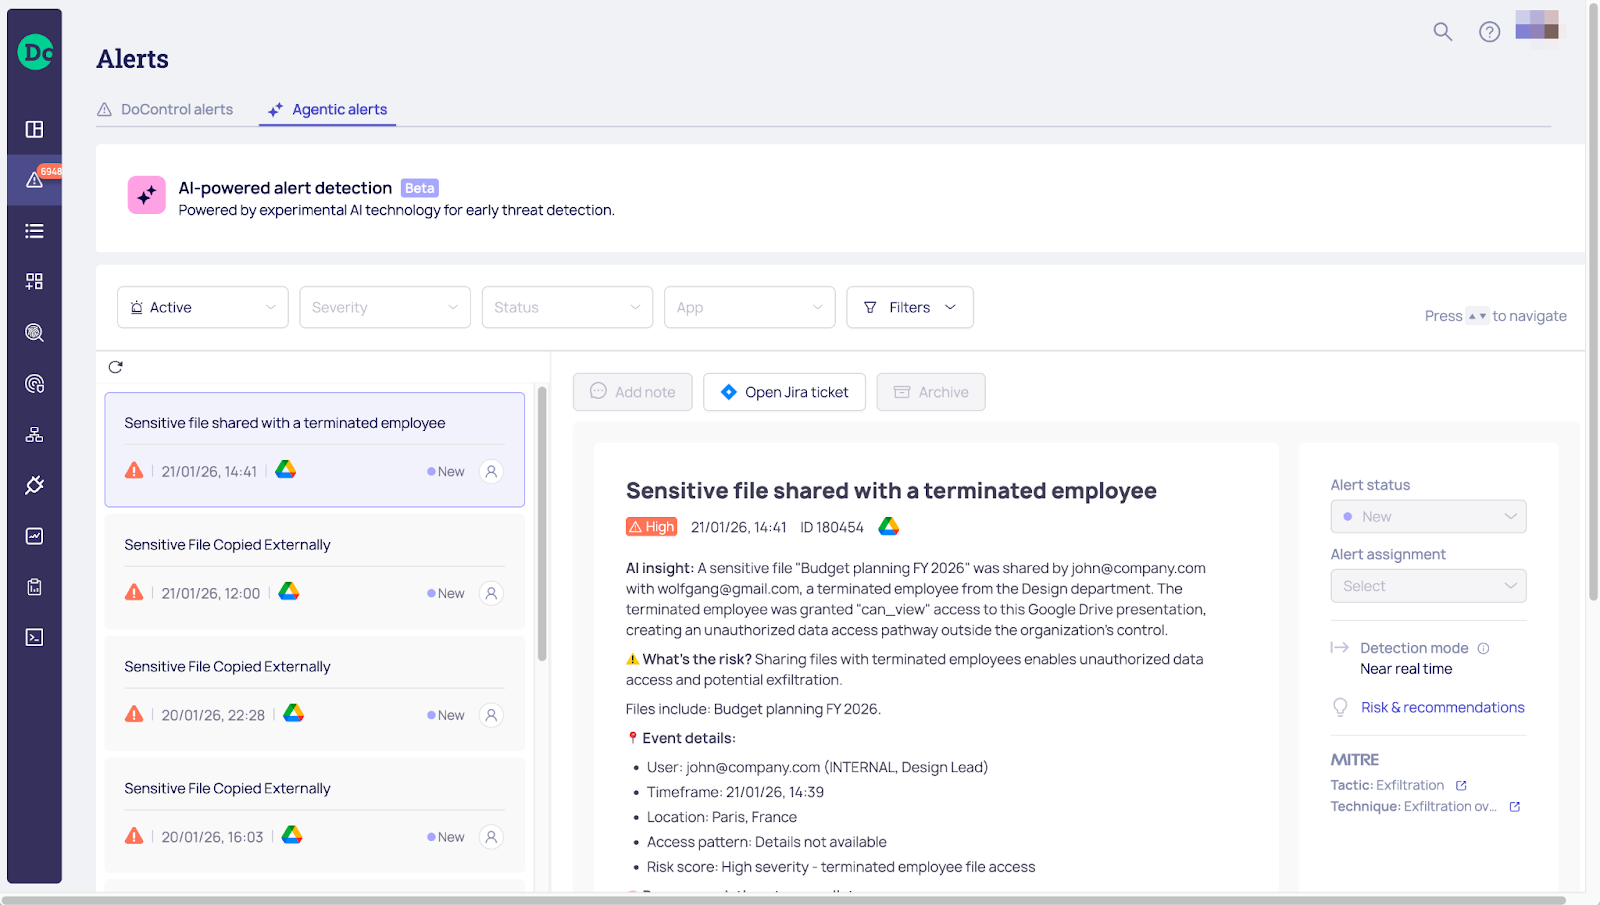Open the Severity dropdown

[x=385, y=307]
